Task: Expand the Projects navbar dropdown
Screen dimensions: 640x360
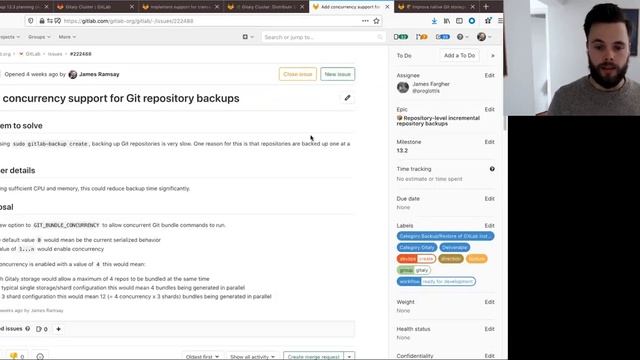Action: 10,37
